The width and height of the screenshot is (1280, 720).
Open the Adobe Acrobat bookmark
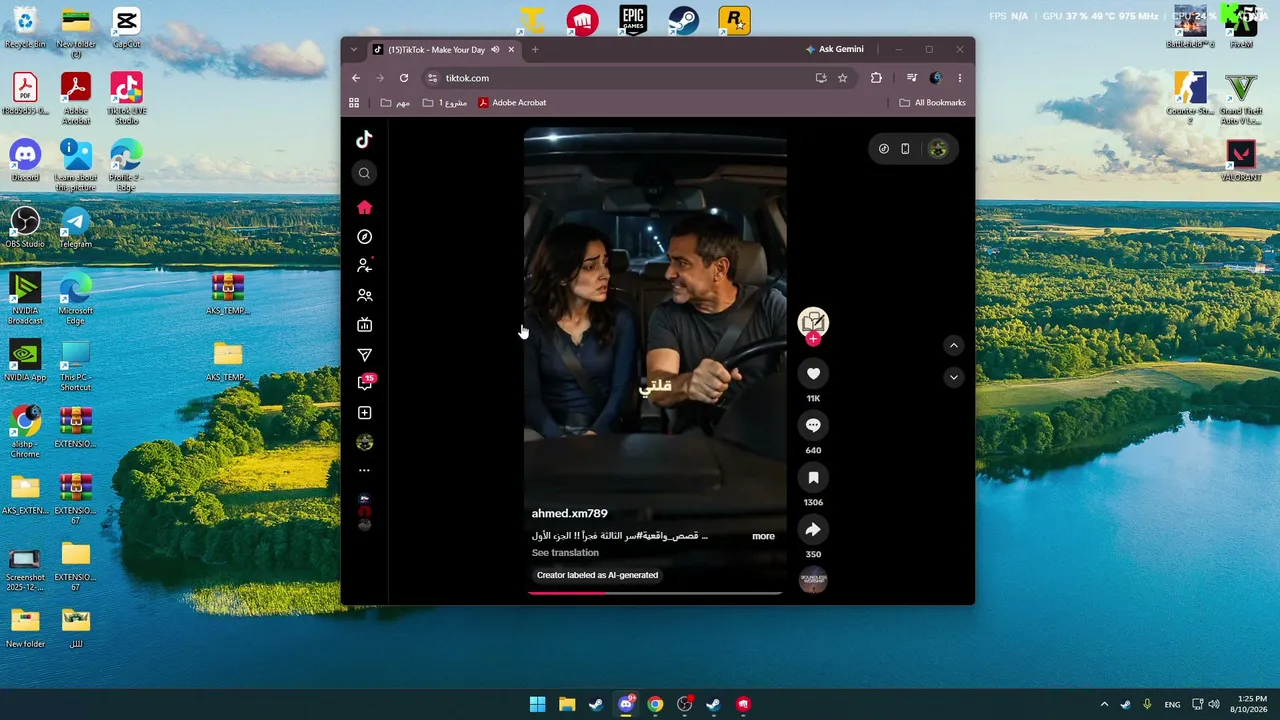pyautogui.click(x=512, y=103)
